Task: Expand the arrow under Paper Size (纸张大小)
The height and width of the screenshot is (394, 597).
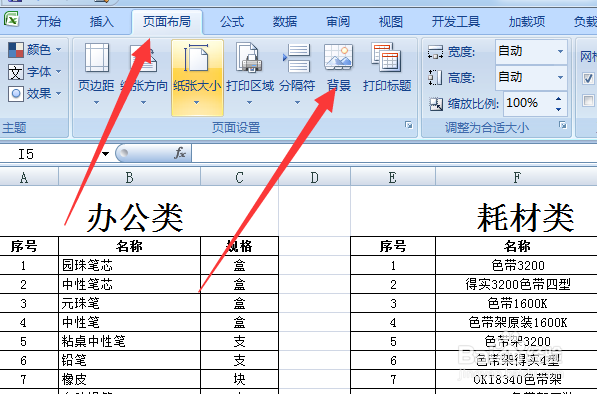Action: [196, 102]
